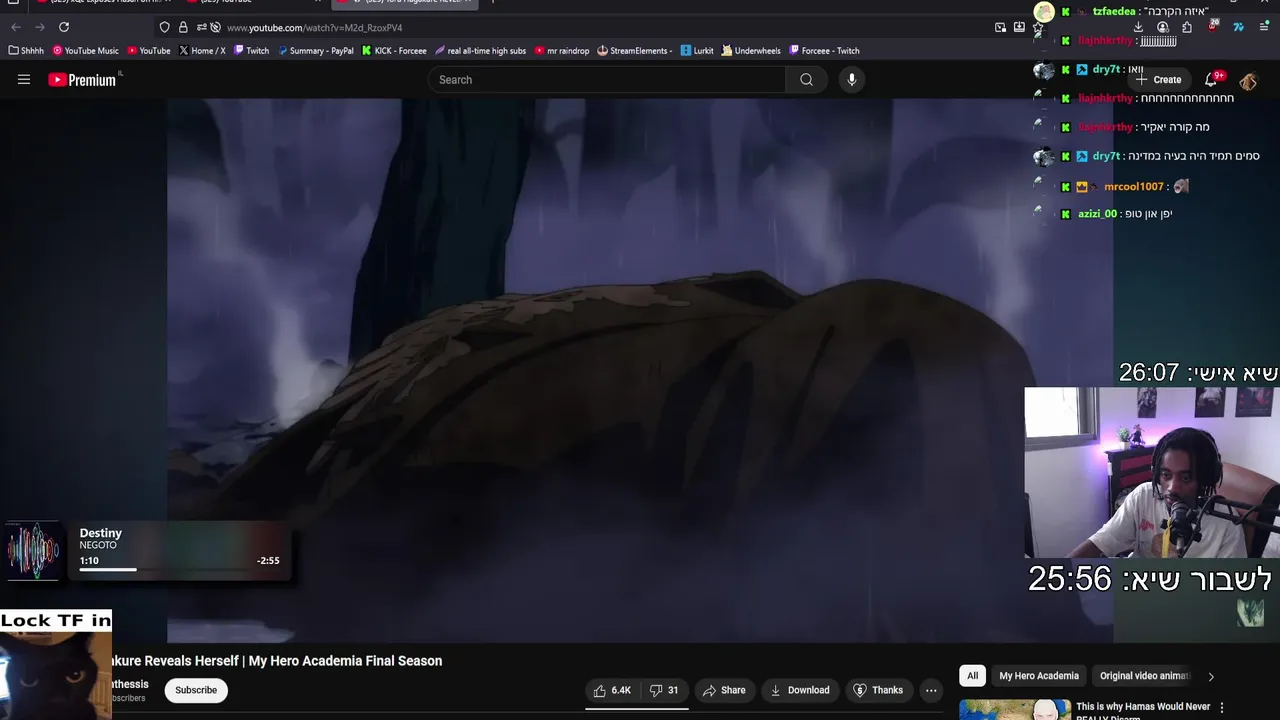This screenshot has height=720, width=1280.
Task: Open the Lurkit bookmark
Action: (697, 51)
